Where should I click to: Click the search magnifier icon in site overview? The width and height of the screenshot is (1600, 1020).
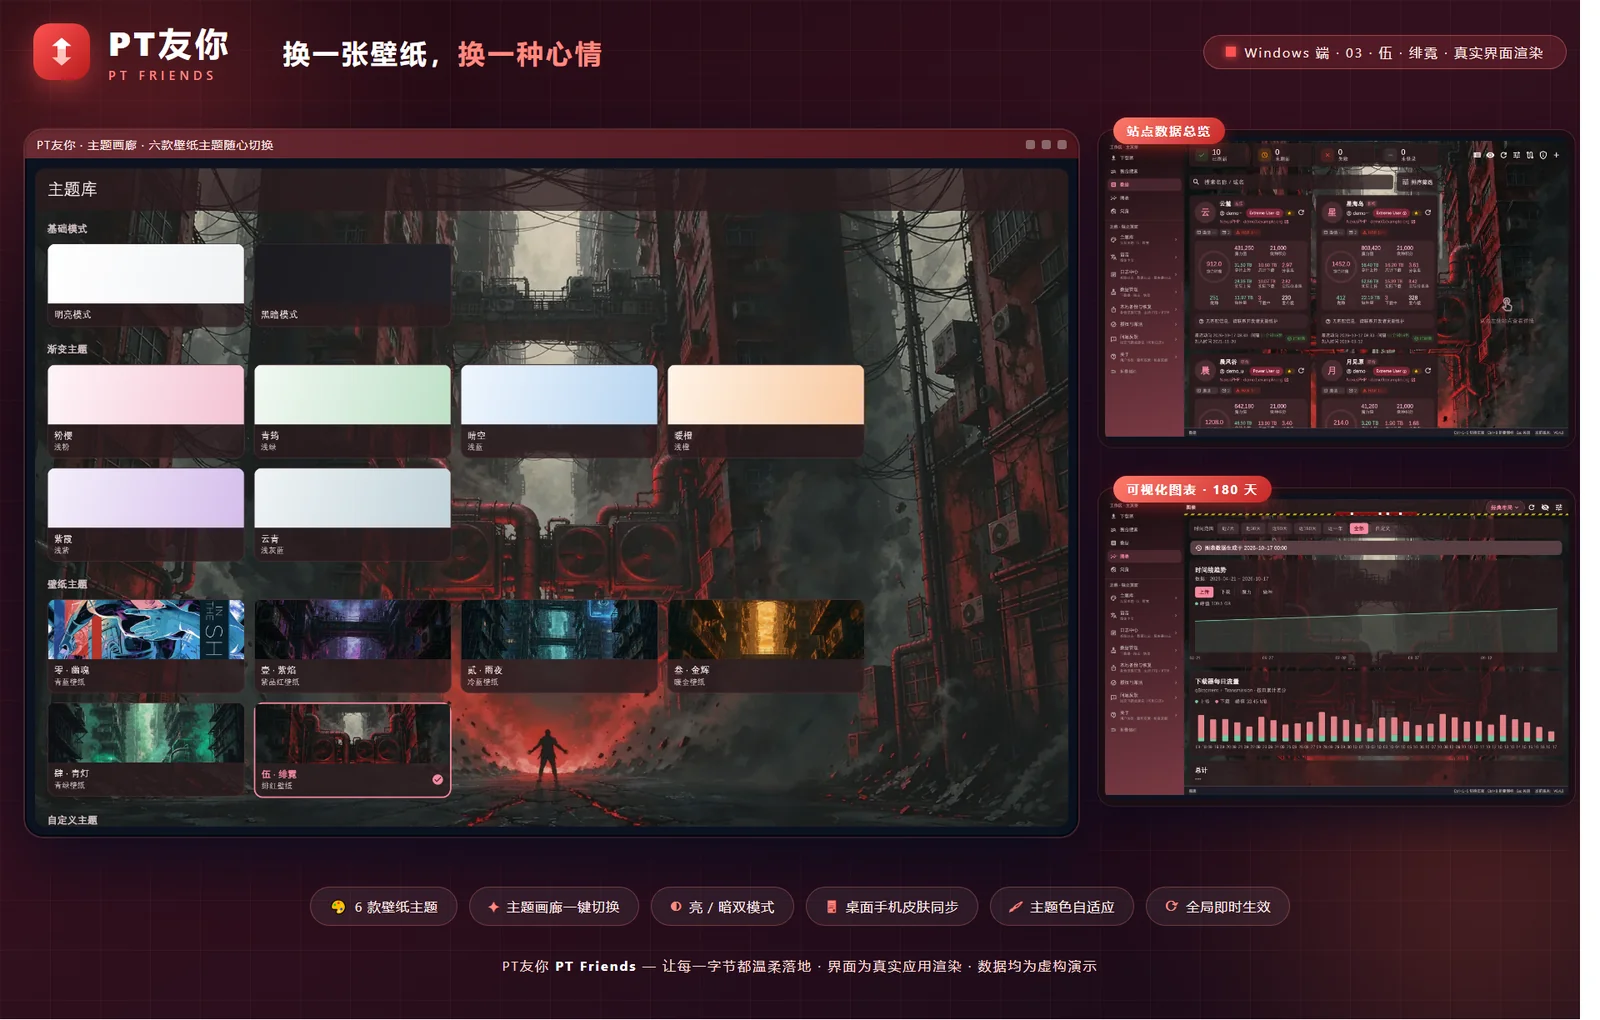(1196, 182)
